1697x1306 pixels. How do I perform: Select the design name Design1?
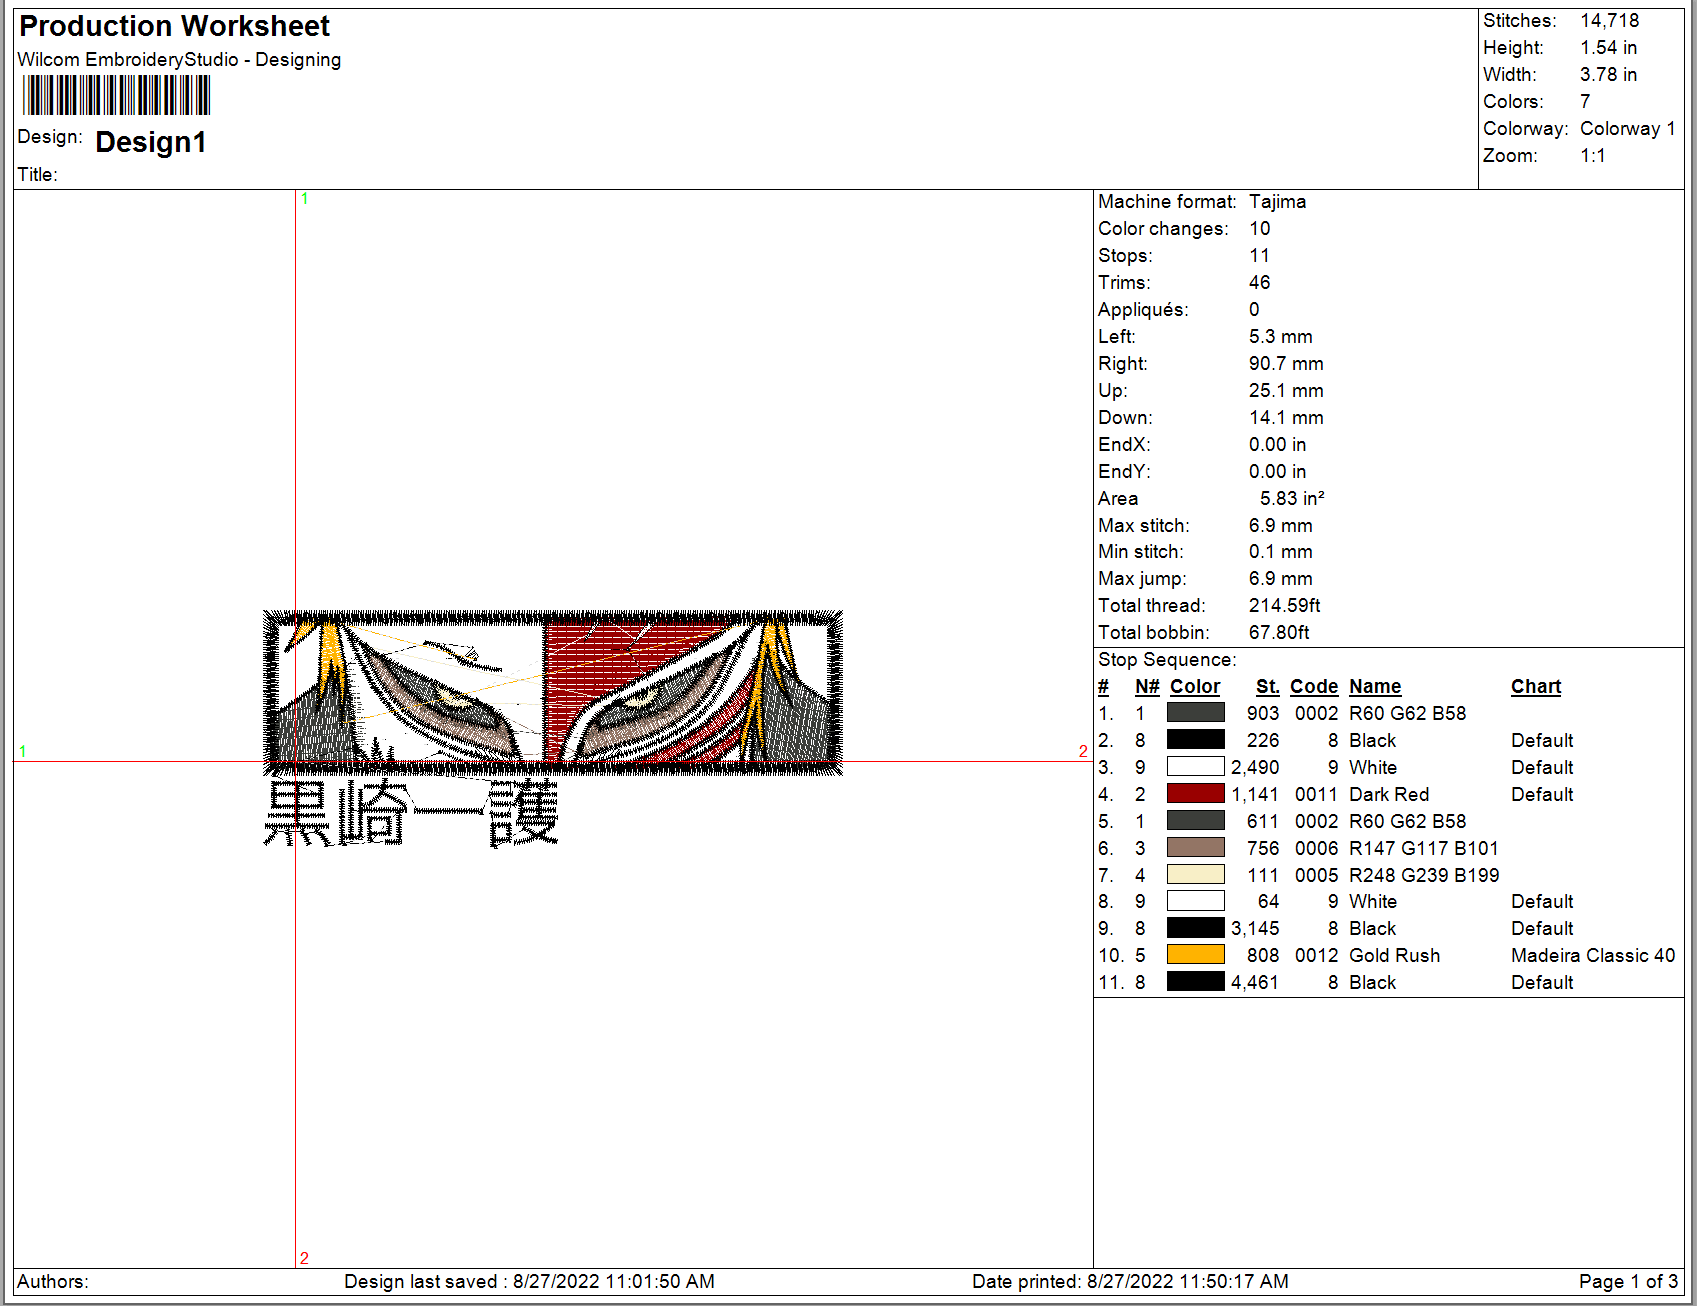tap(151, 143)
